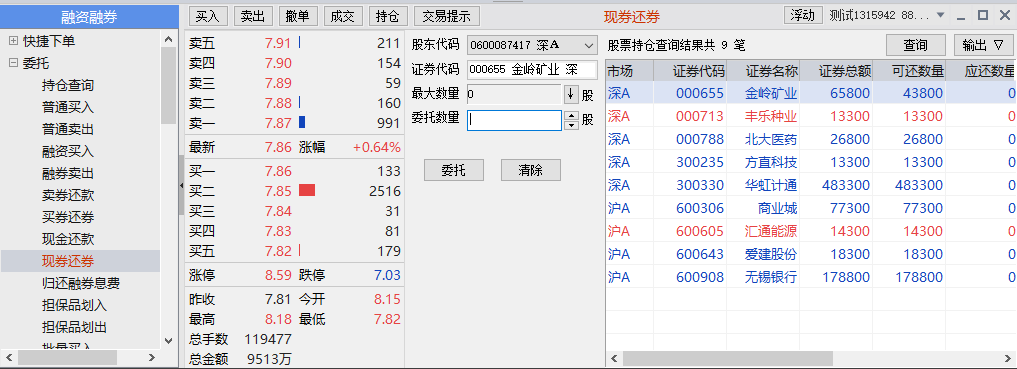This screenshot has height=369, width=1017.
Task: Click the 买五 price 7.82
Action: 278,251
